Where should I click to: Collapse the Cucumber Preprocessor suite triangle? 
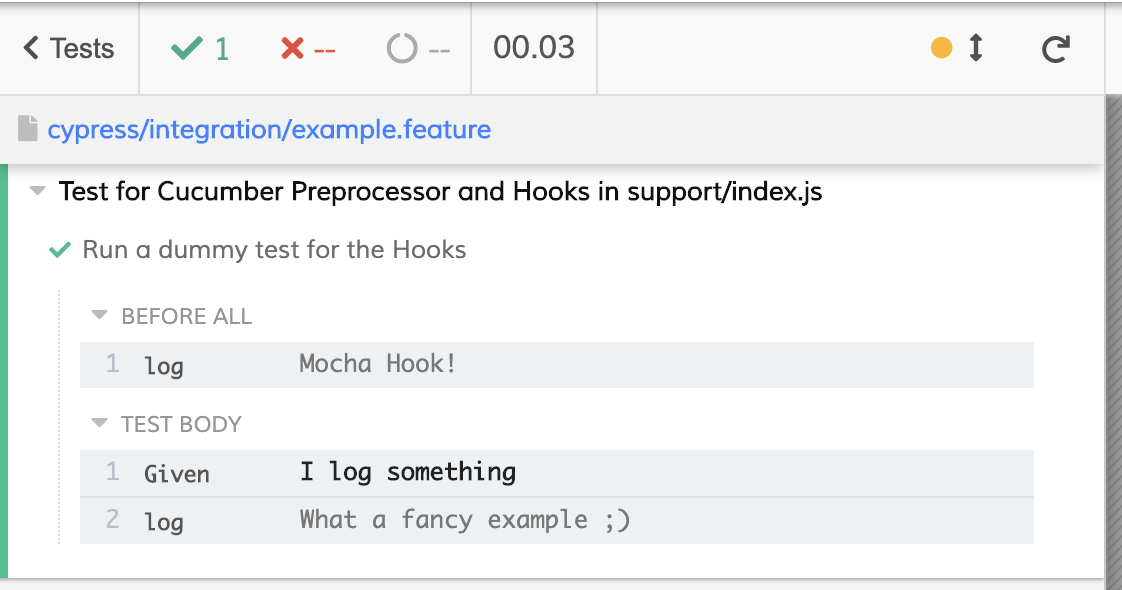(37, 191)
